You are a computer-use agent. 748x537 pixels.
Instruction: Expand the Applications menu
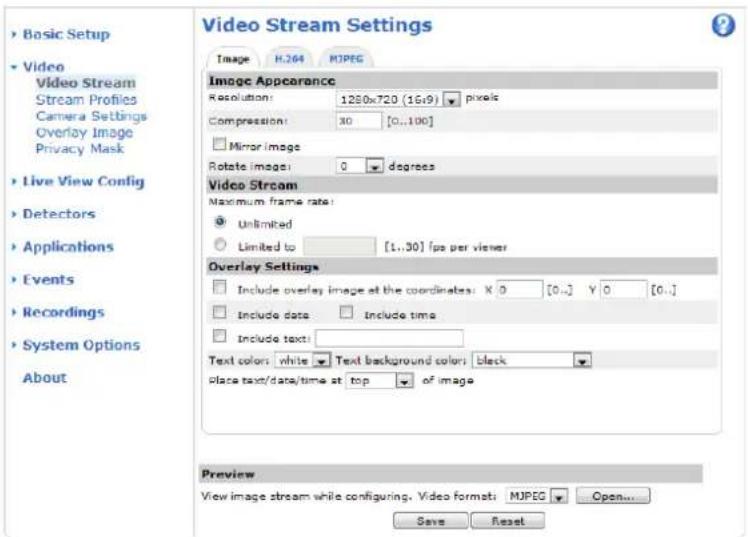(x=68, y=247)
